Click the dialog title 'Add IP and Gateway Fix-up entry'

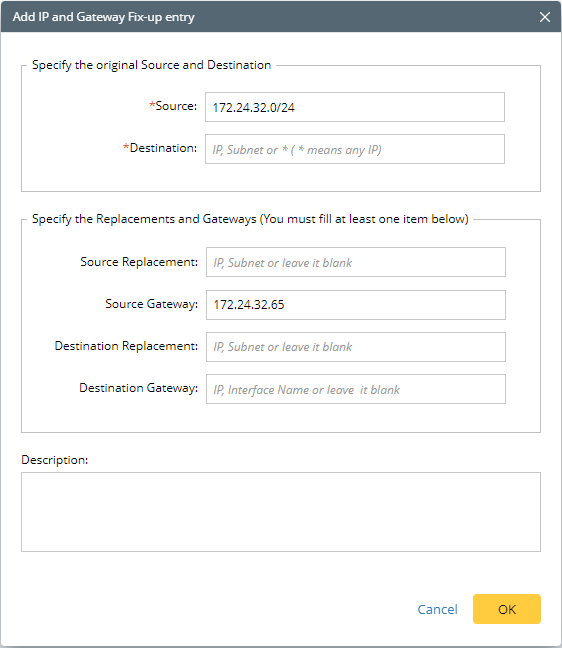click(103, 17)
